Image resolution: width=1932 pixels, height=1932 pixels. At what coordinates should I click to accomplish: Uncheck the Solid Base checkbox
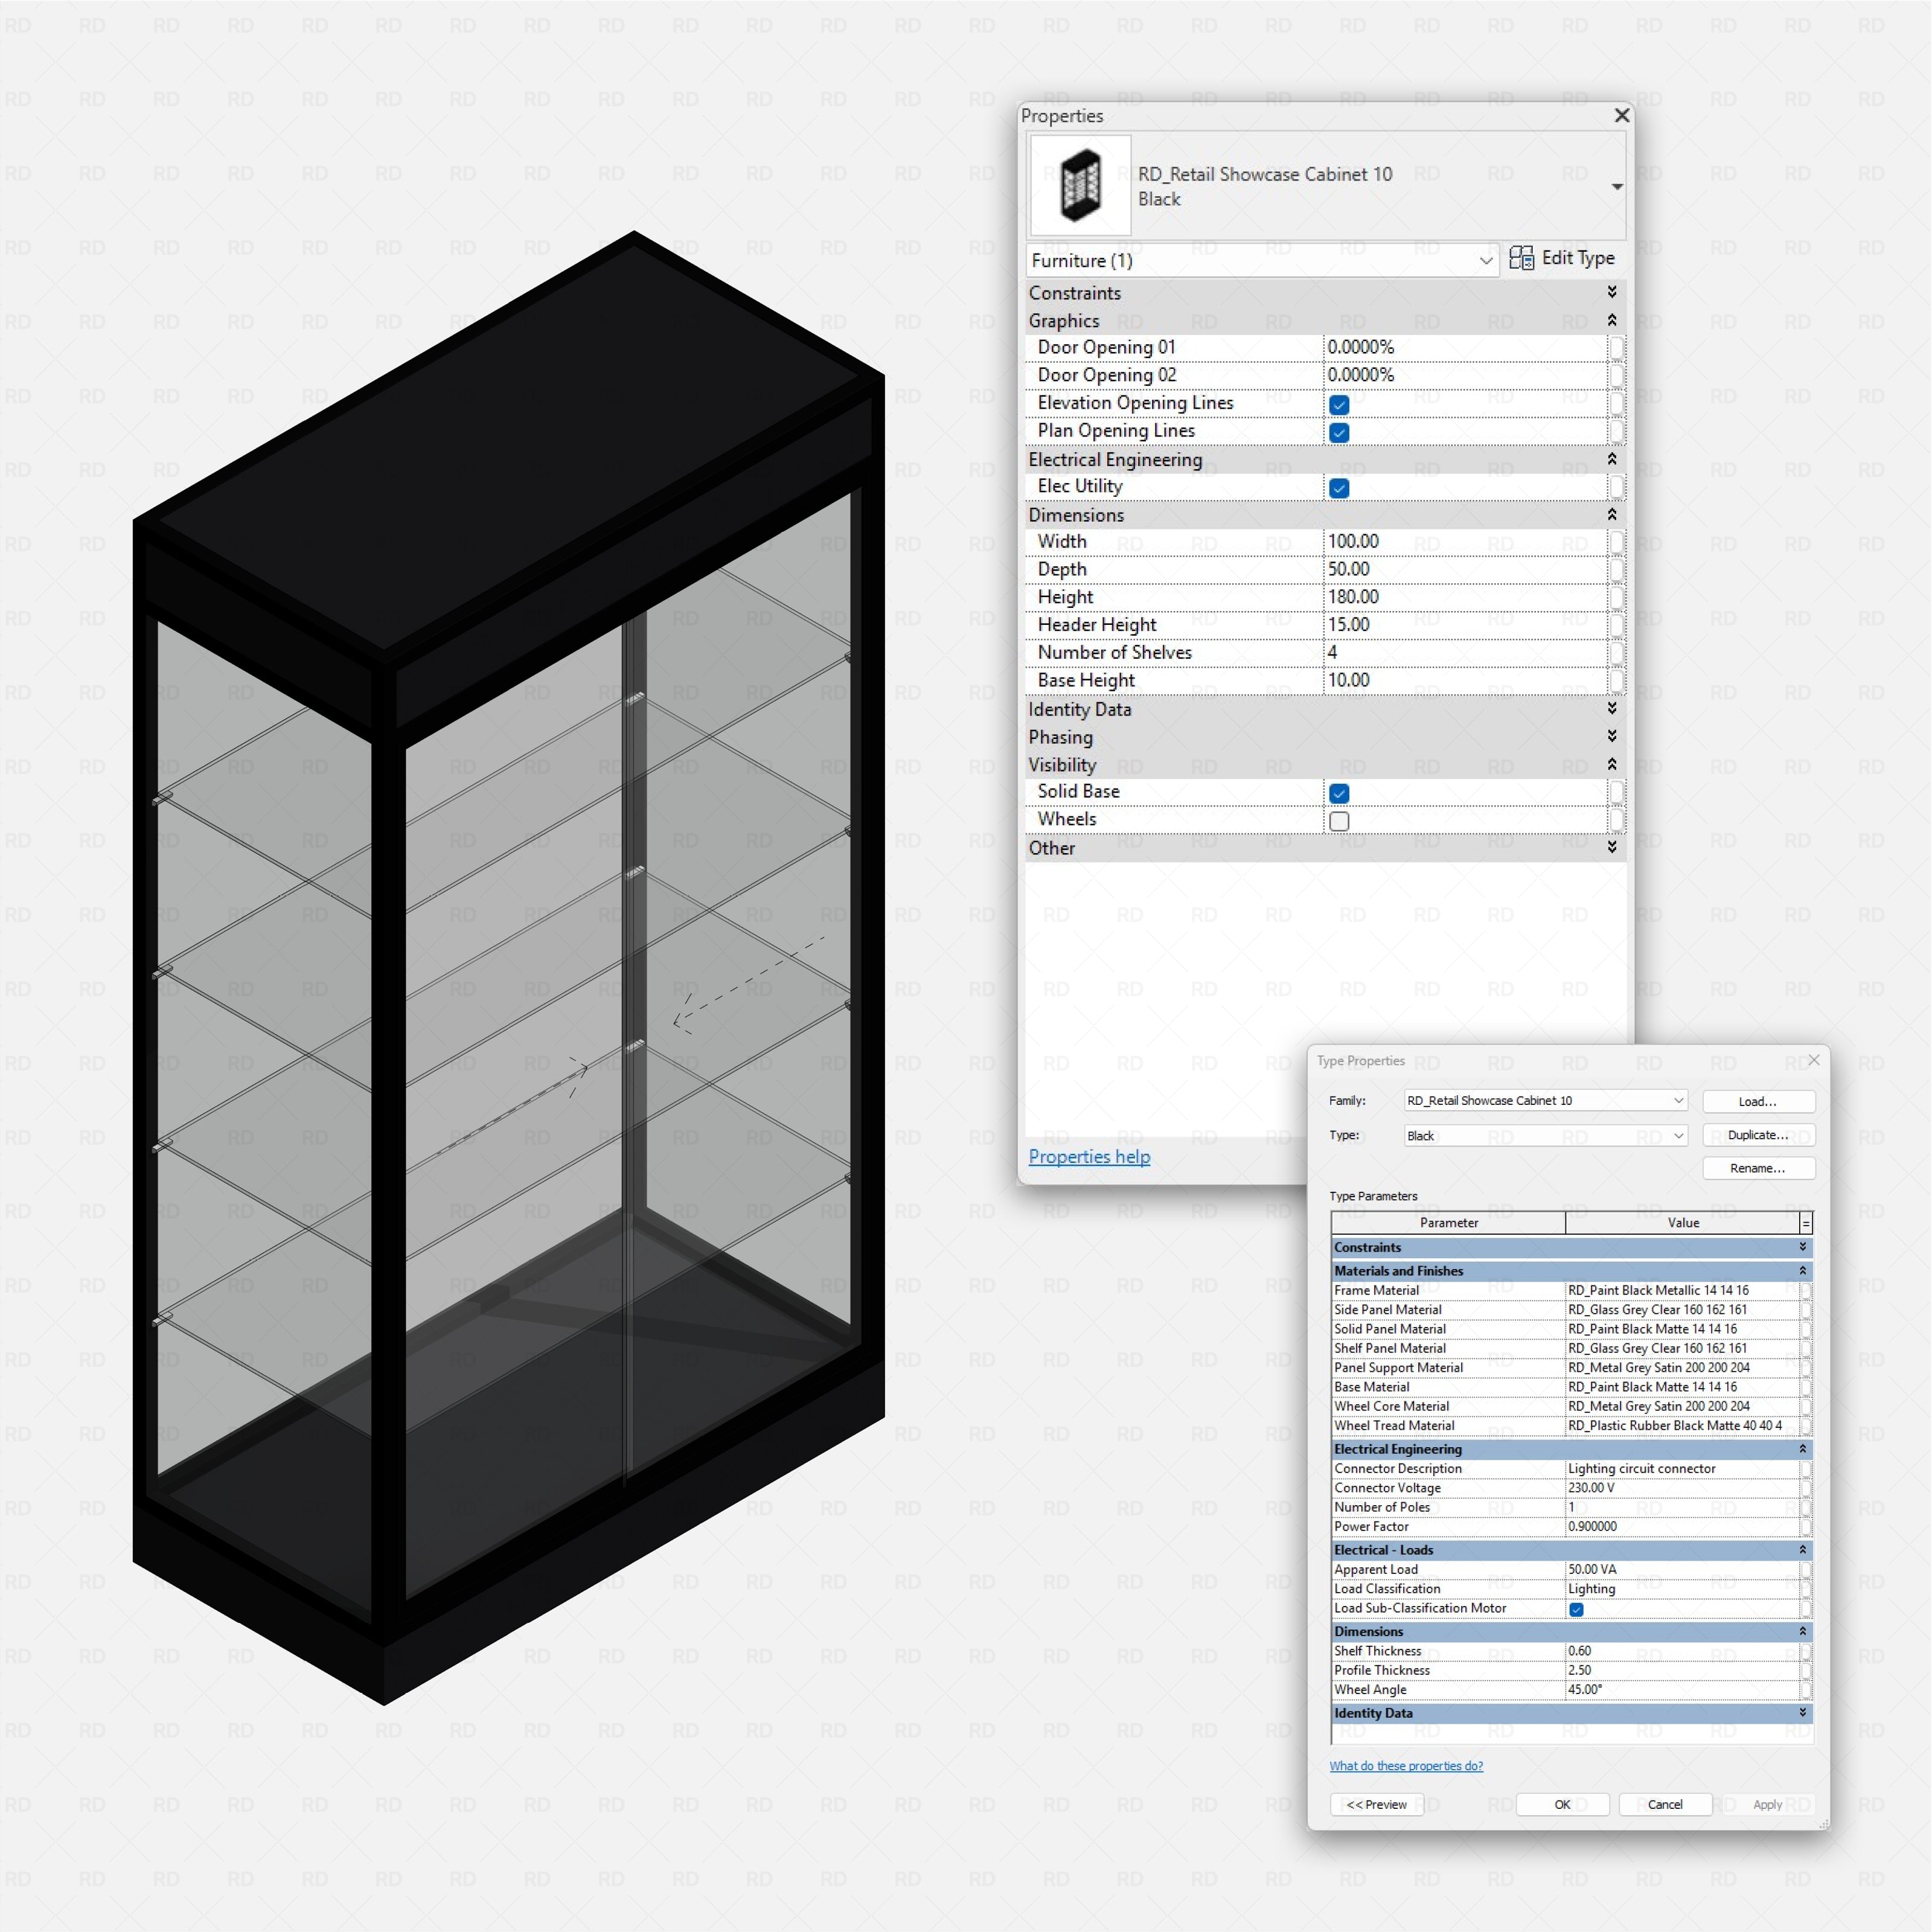(1339, 793)
